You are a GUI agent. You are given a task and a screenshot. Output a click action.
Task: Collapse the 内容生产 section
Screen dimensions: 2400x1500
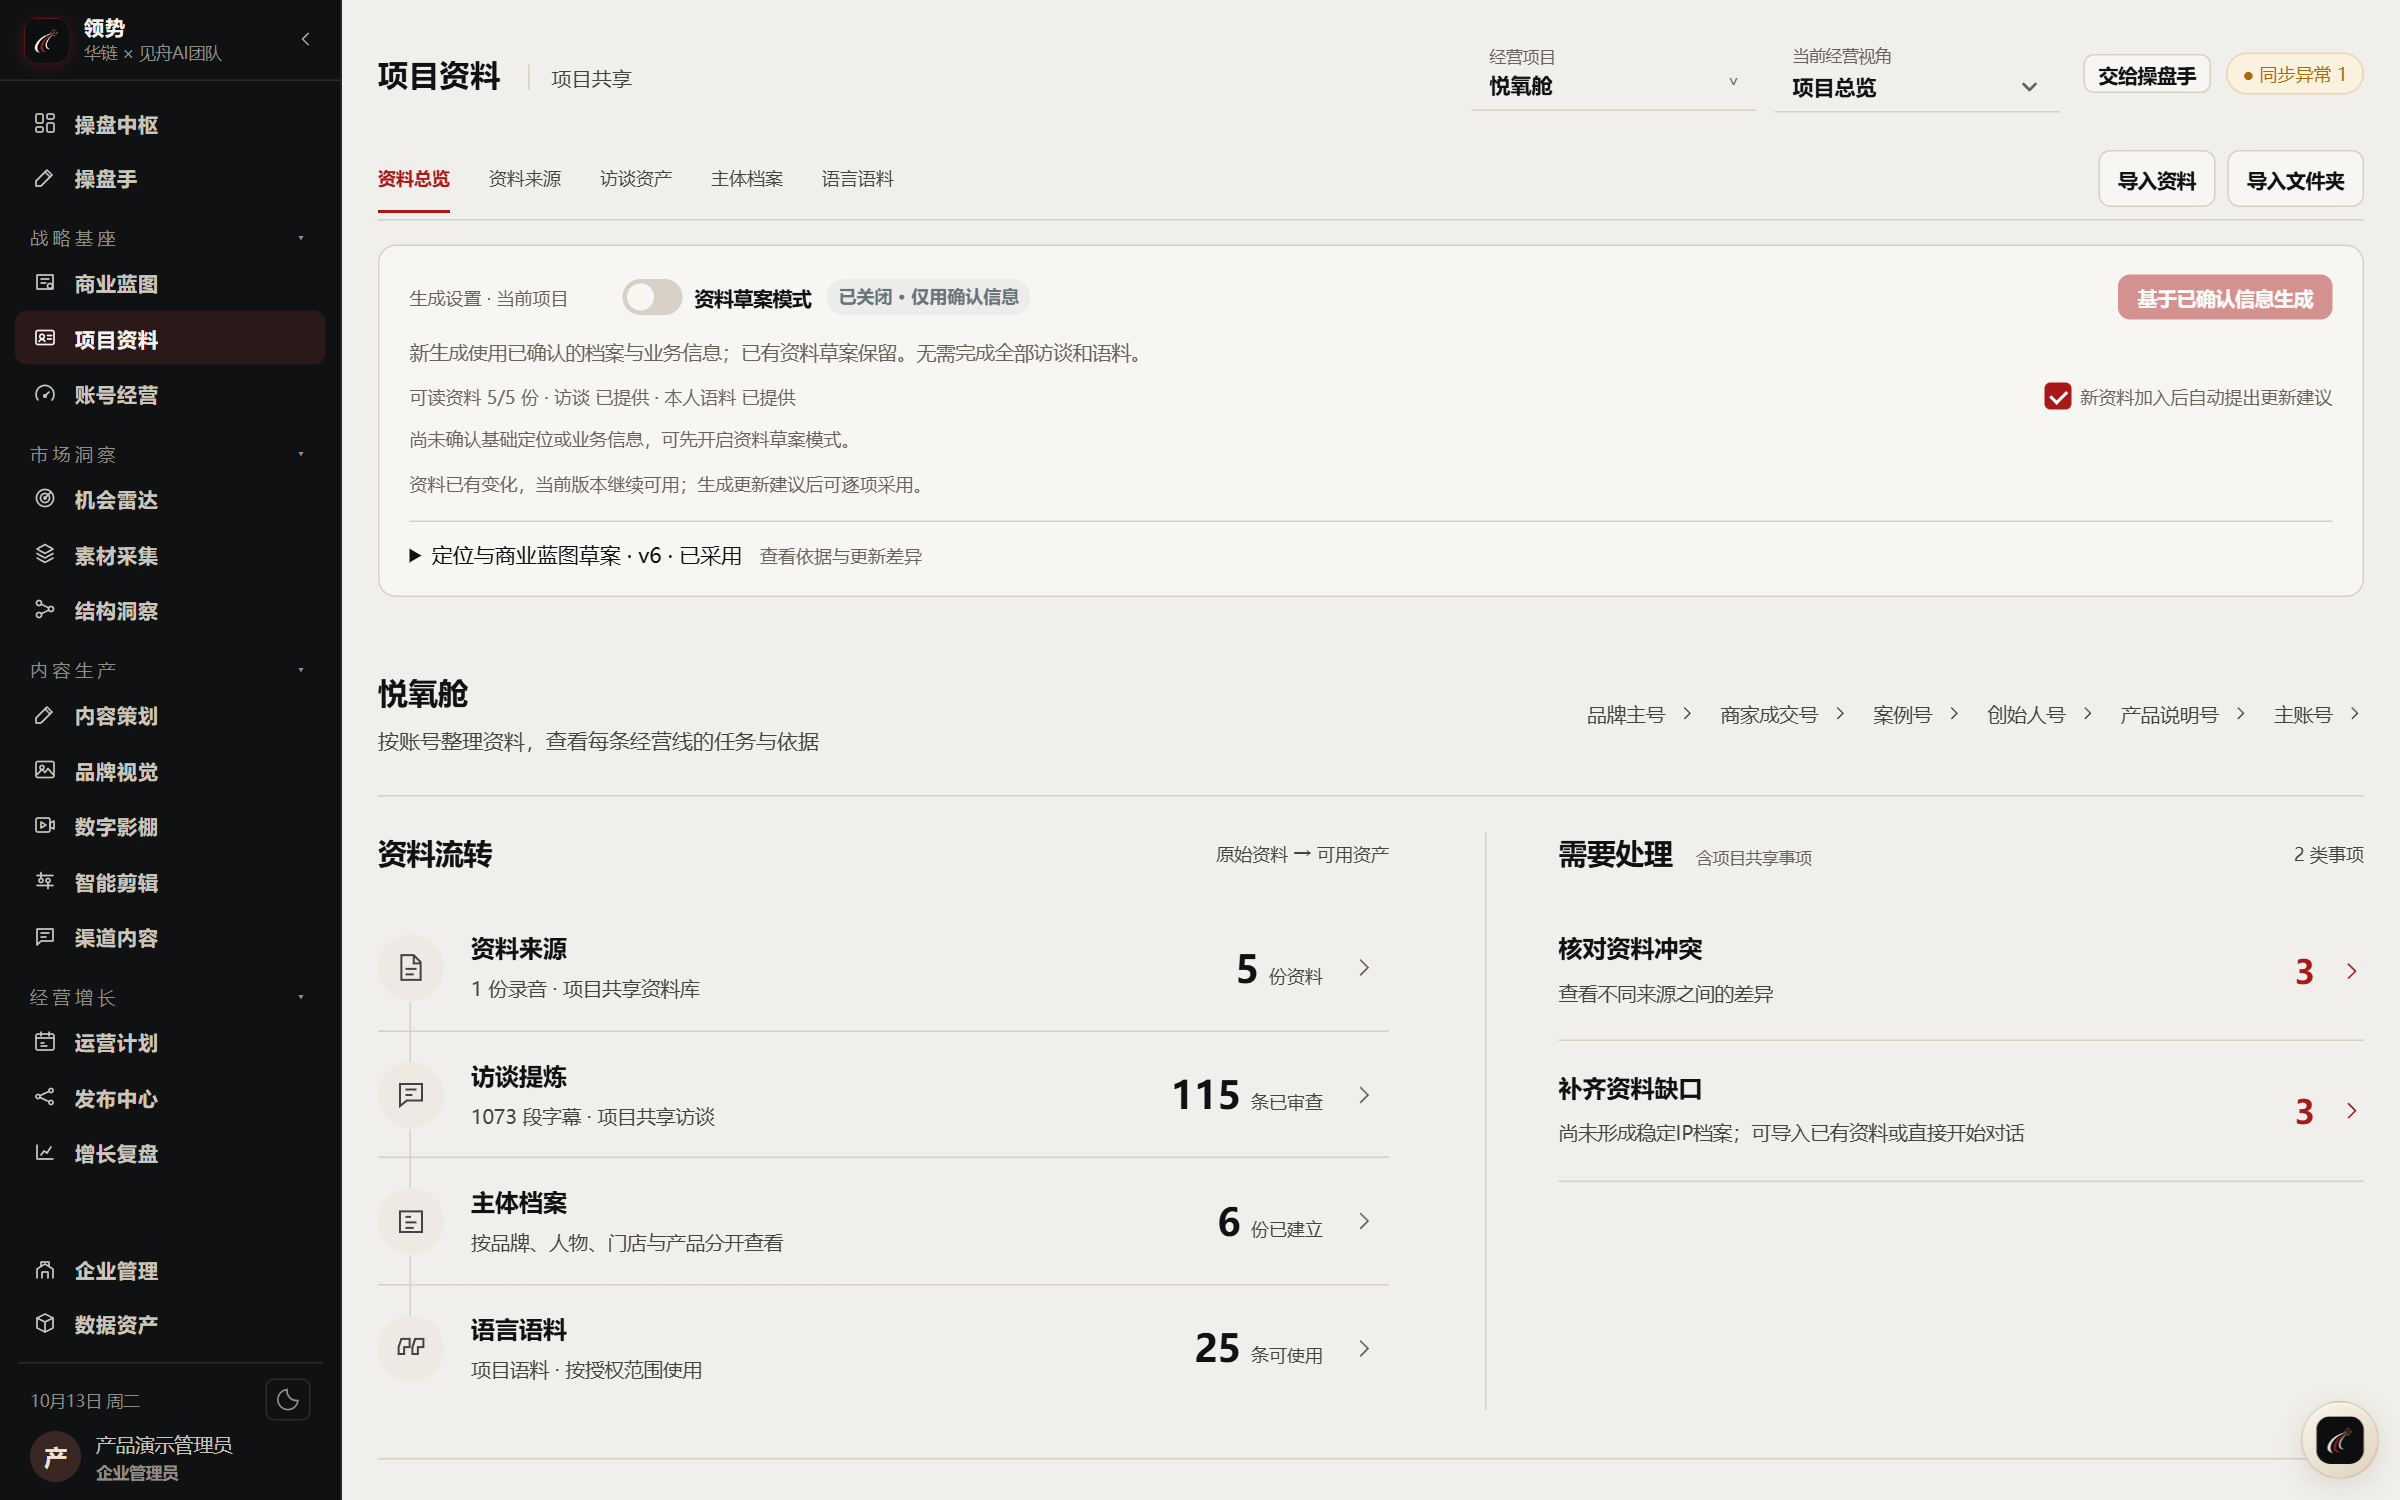click(301, 670)
